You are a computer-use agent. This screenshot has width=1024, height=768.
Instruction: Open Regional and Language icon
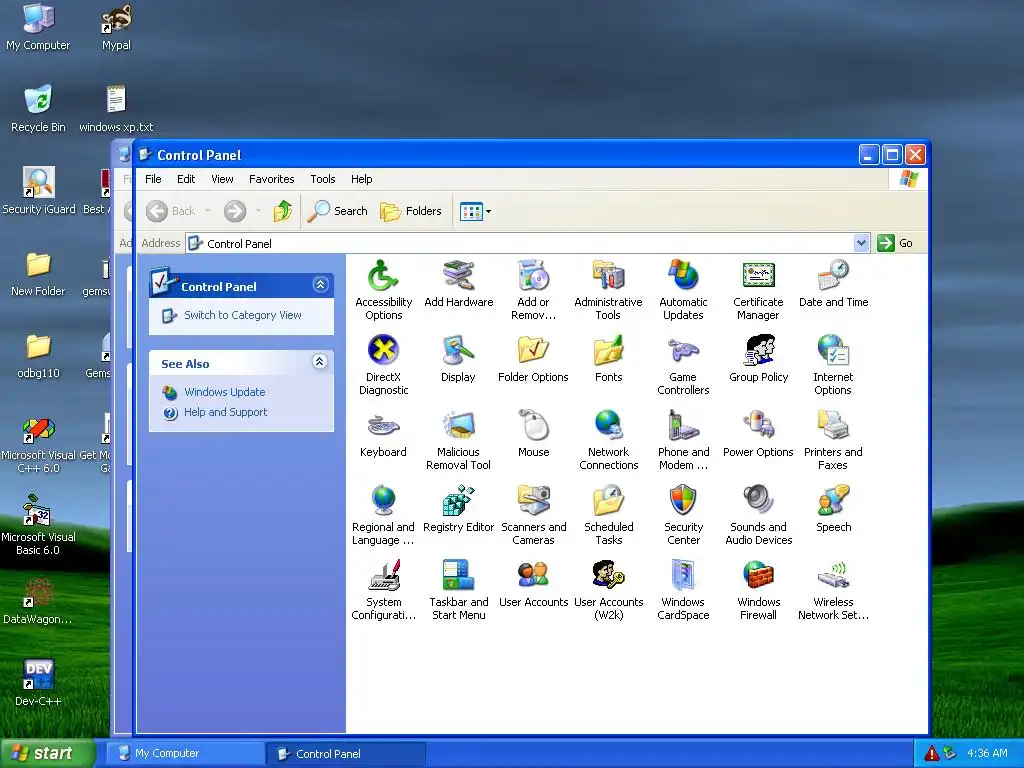[383, 501]
